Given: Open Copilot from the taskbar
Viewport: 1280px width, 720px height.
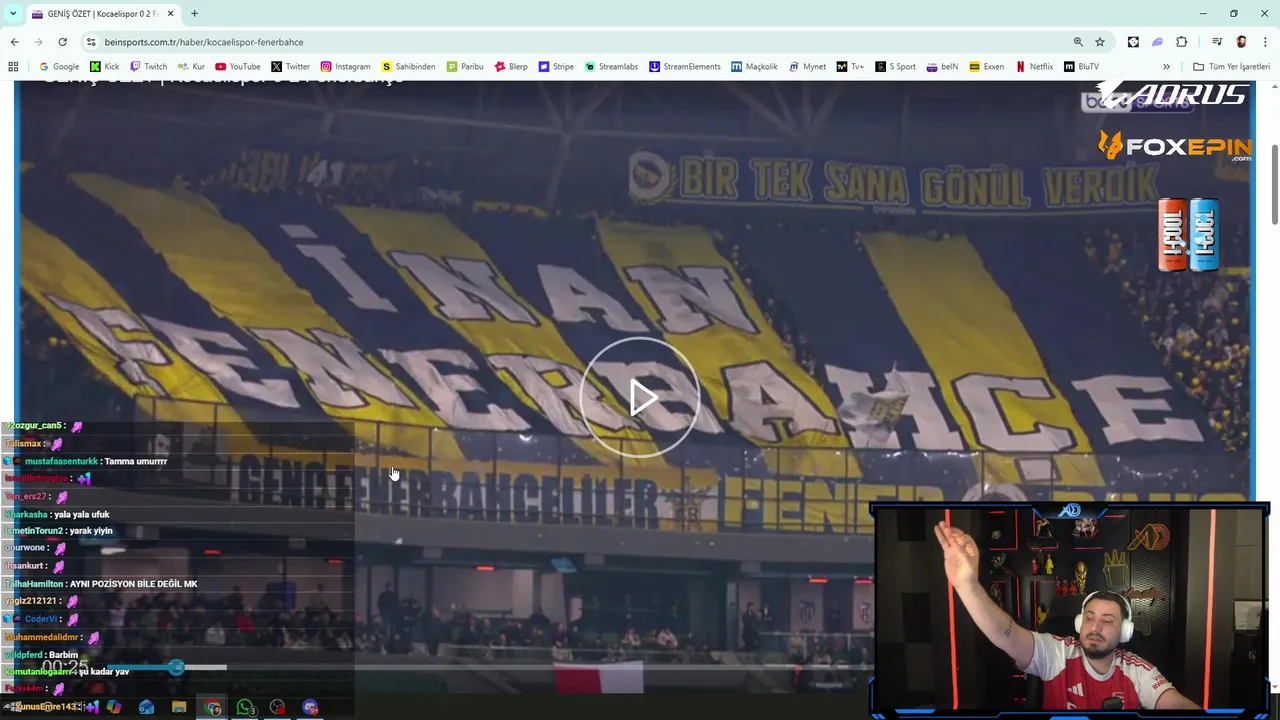Looking at the screenshot, I should click(114, 707).
